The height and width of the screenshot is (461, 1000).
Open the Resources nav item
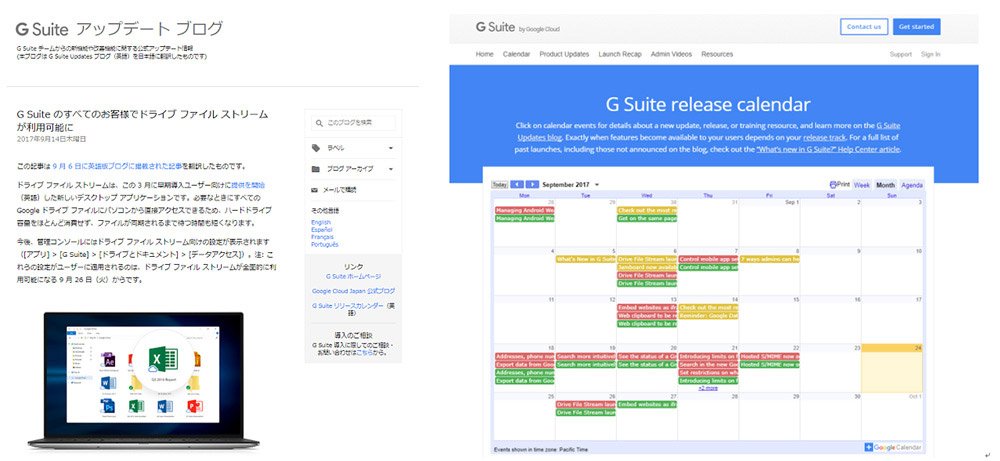[x=717, y=54]
